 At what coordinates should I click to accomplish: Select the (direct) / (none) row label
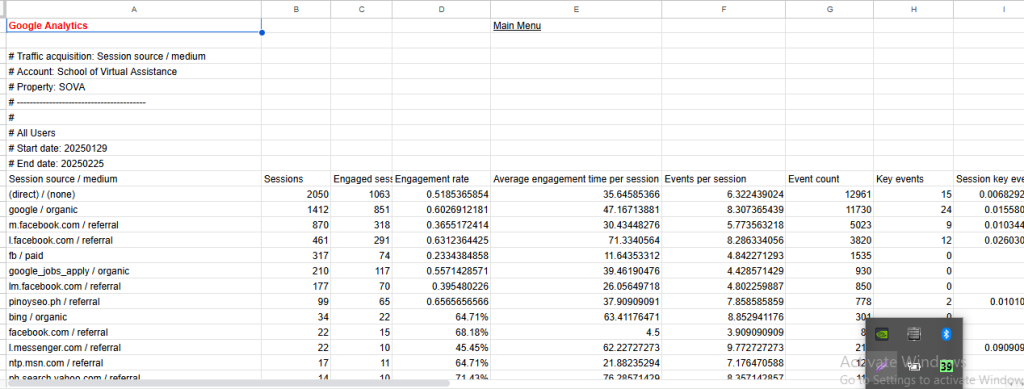click(134, 194)
